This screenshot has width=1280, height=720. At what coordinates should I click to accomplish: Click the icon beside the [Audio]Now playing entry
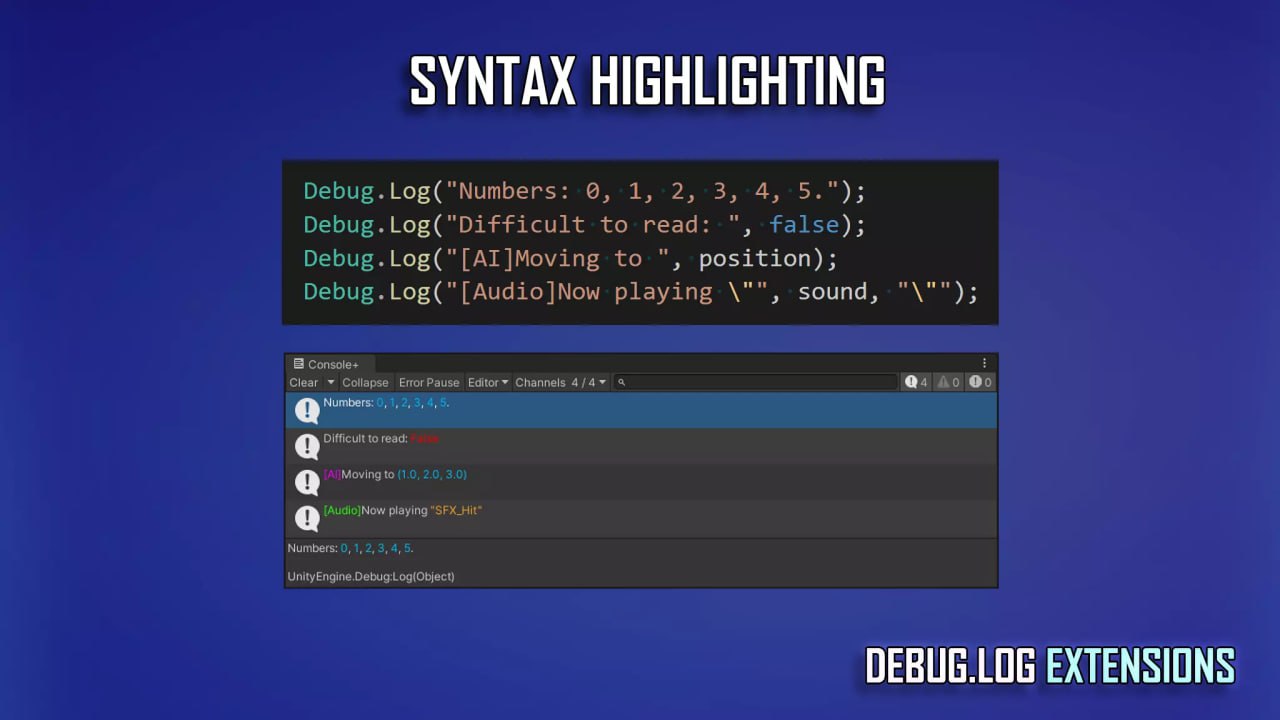(x=307, y=518)
